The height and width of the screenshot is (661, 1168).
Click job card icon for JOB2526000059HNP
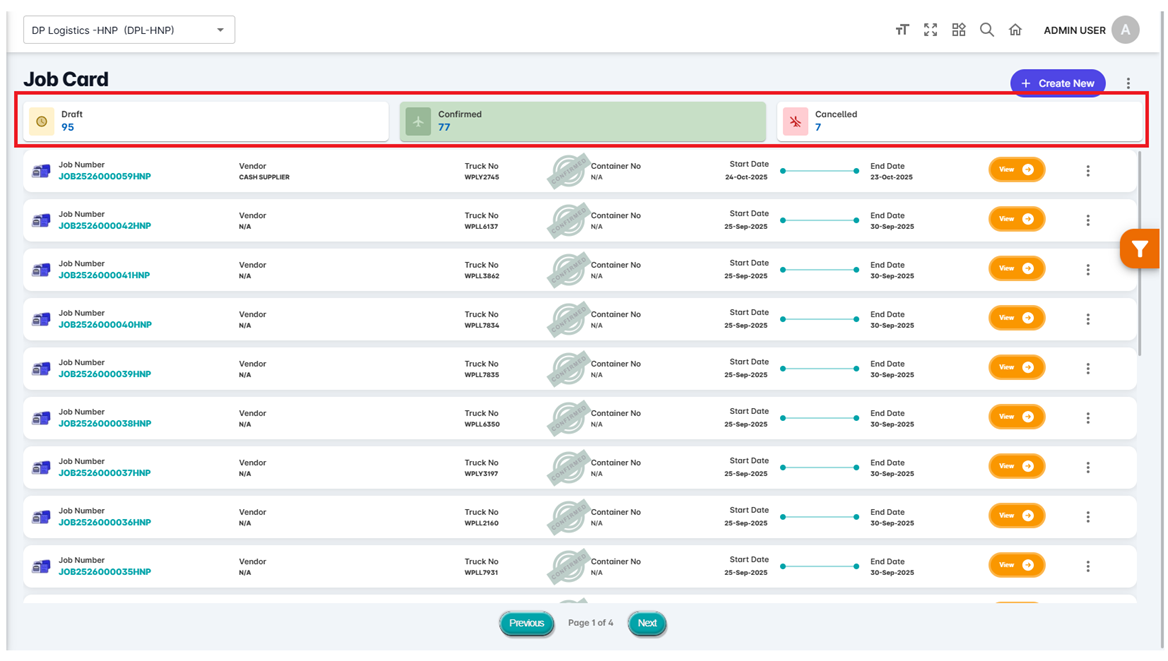click(x=41, y=171)
